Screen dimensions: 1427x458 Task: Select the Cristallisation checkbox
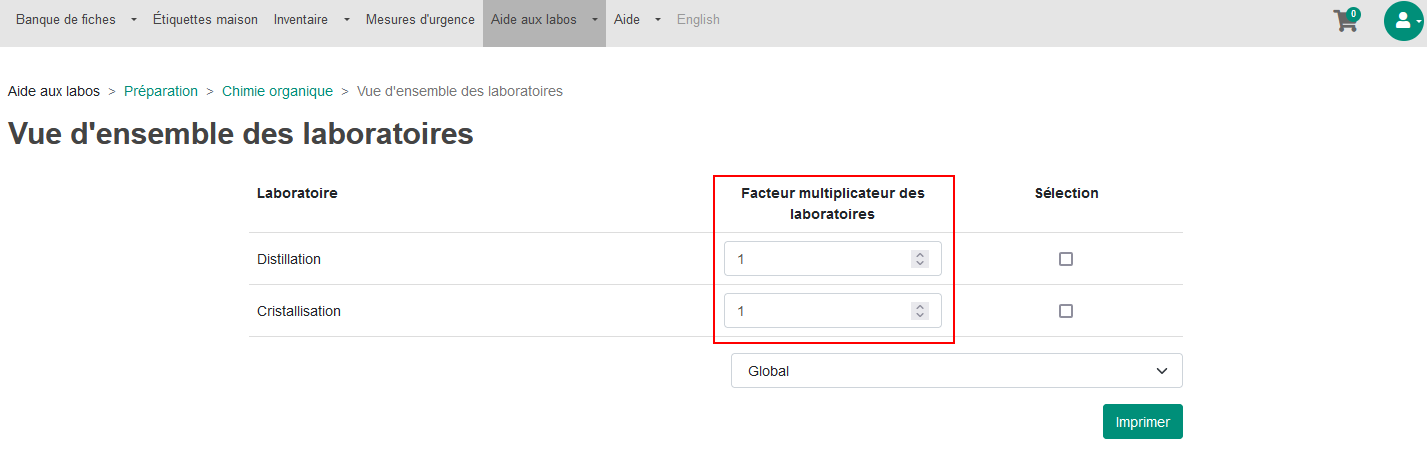(x=1066, y=311)
